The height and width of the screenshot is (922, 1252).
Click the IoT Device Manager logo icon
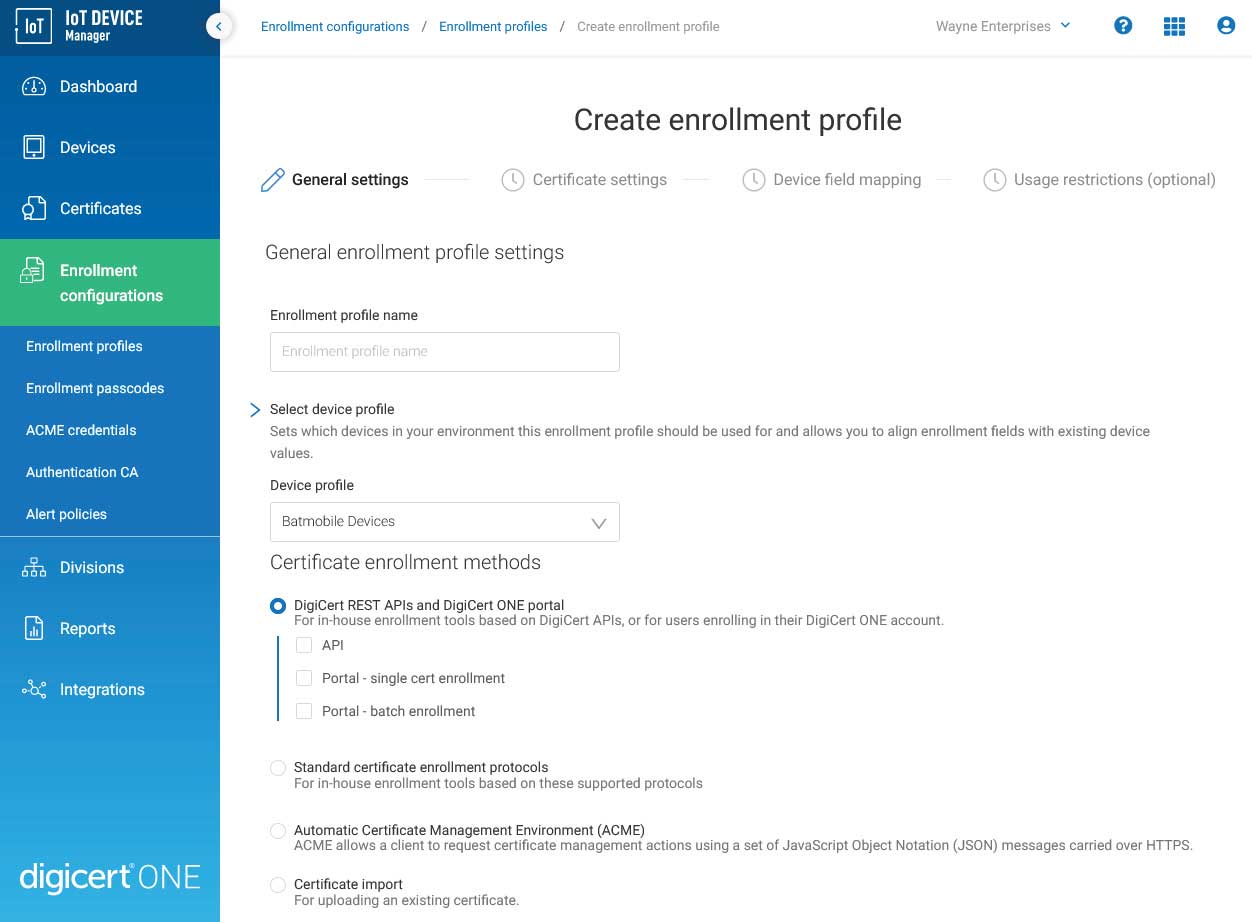(34, 27)
